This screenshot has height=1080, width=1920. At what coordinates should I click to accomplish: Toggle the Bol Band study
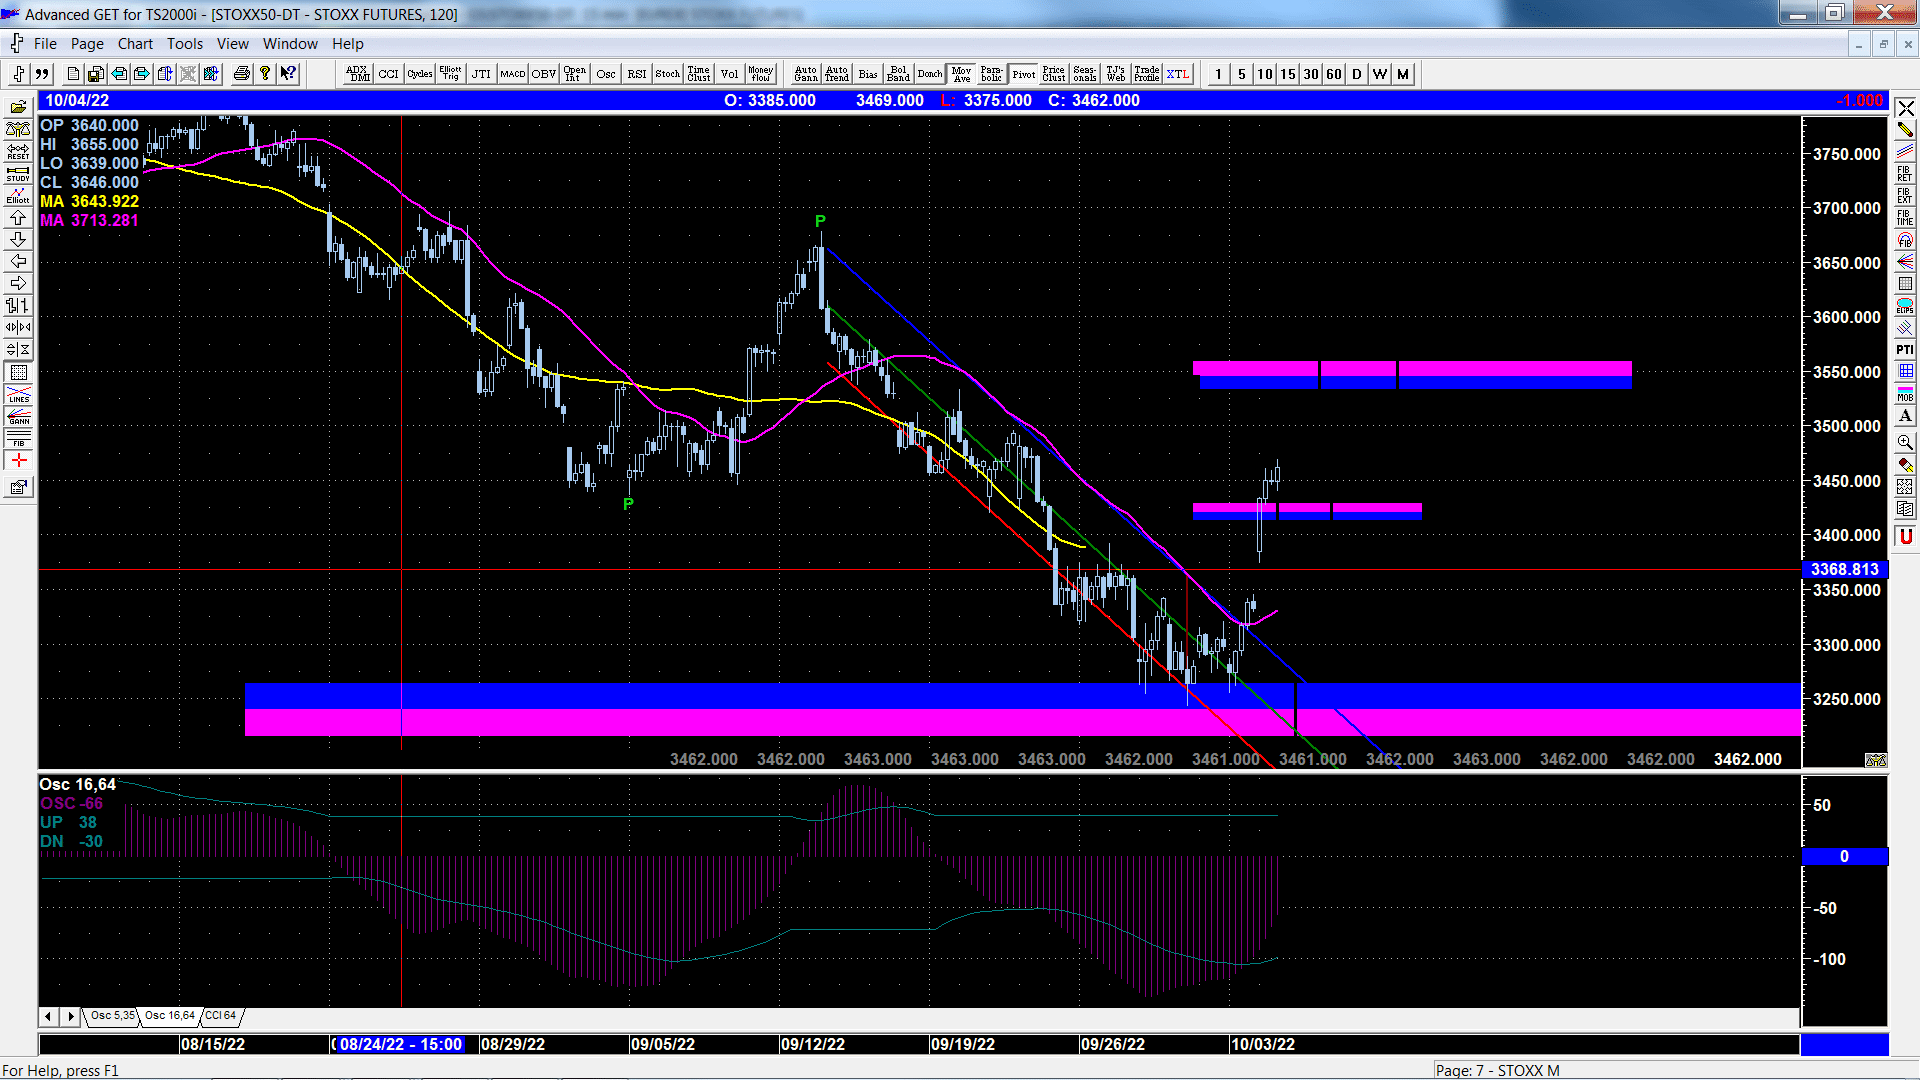[x=898, y=74]
